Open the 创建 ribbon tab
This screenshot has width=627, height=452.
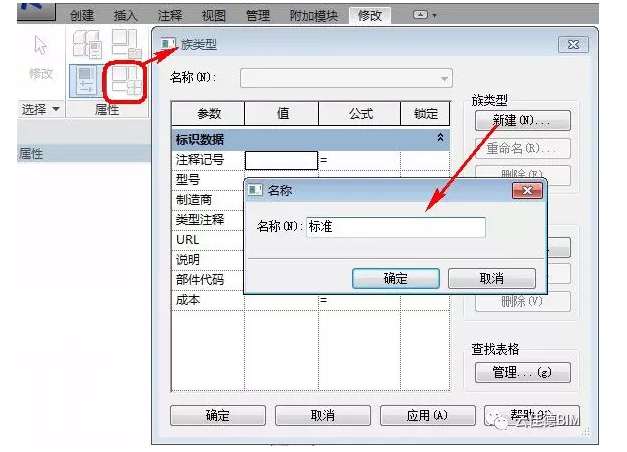pyautogui.click(x=82, y=16)
